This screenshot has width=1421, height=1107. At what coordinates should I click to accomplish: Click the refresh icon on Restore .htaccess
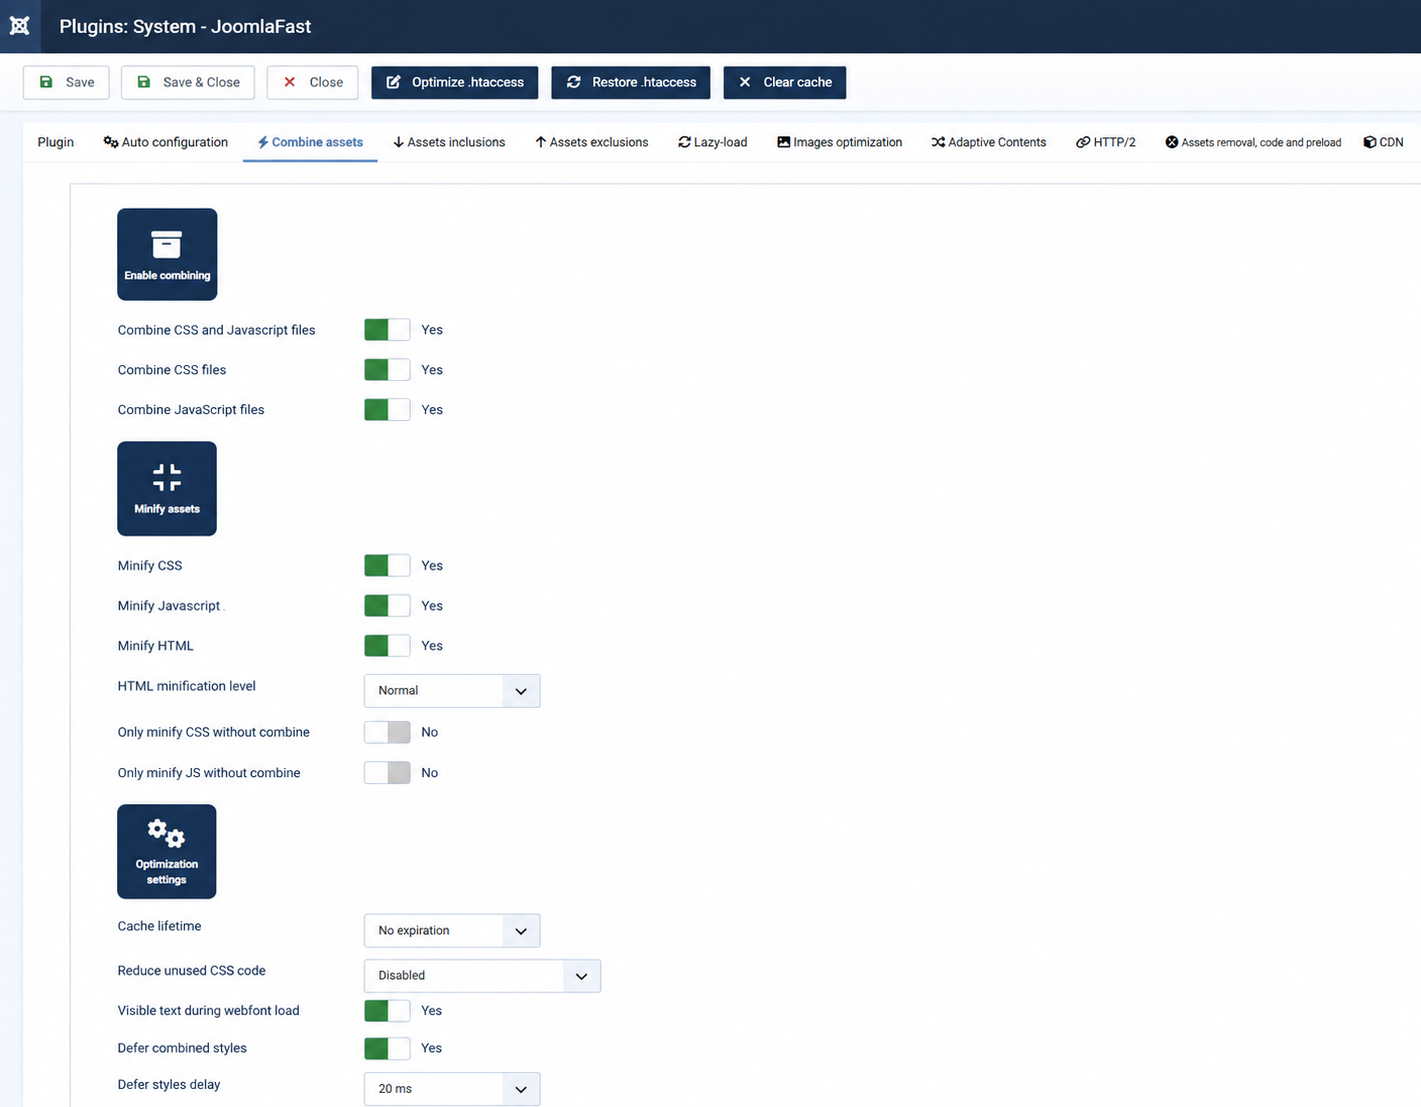[x=574, y=82]
